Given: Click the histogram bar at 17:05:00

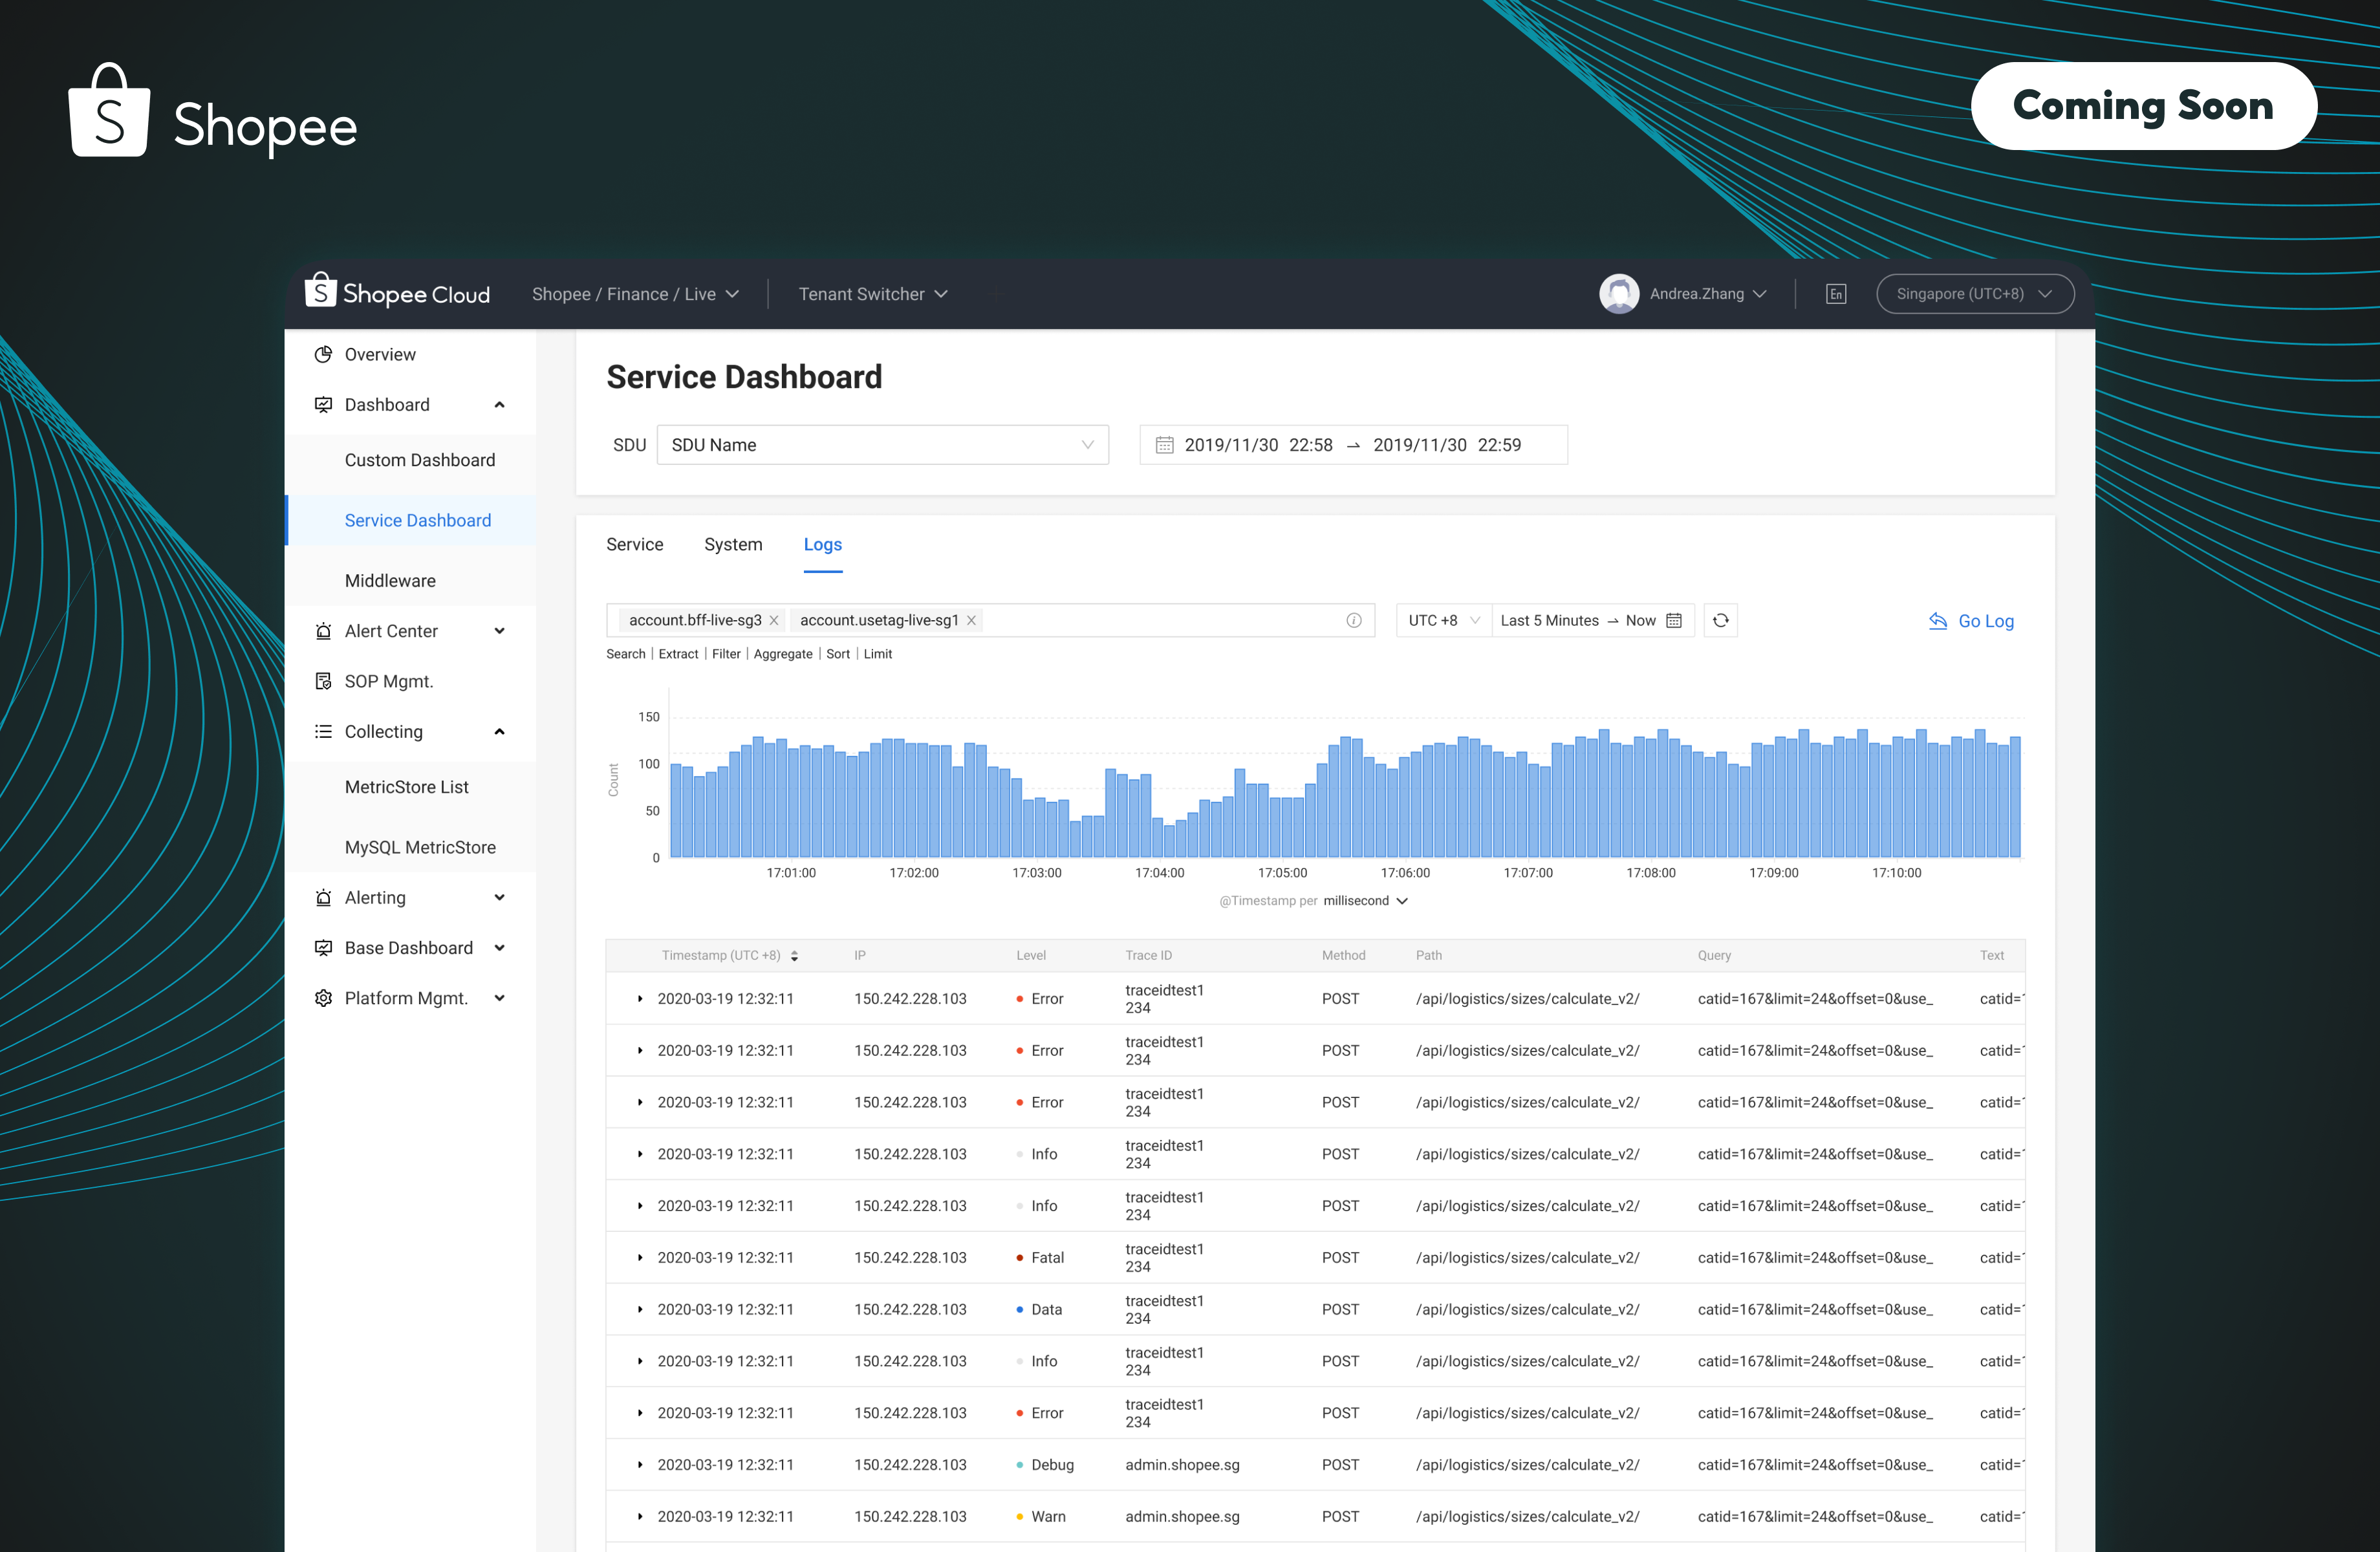Looking at the screenshot, I should pyautogui.click(x=1288, y=827).
